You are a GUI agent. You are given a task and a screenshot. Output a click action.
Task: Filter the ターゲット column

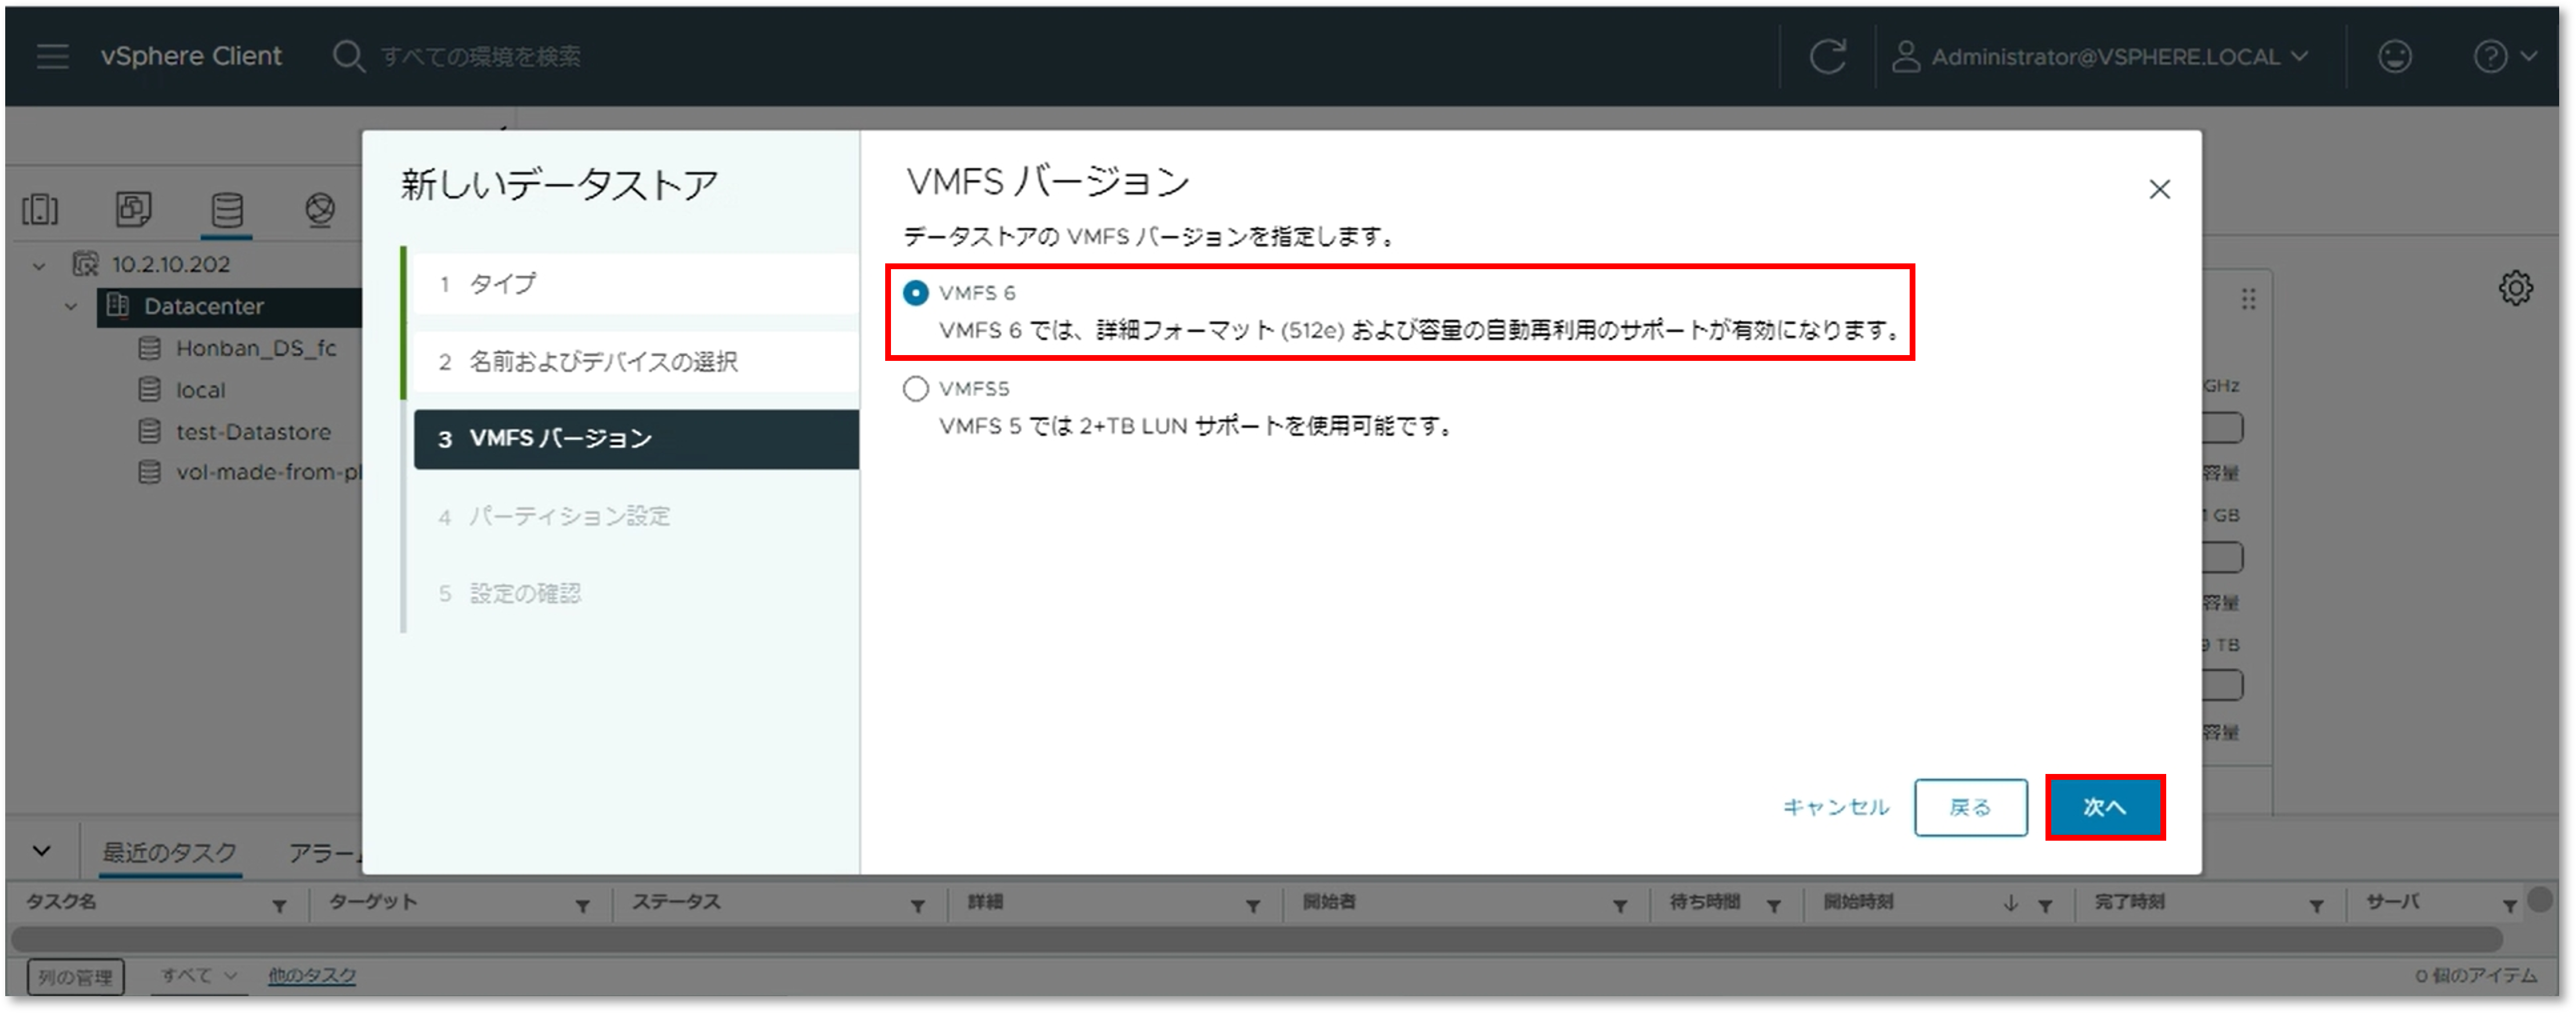[582, 906]
